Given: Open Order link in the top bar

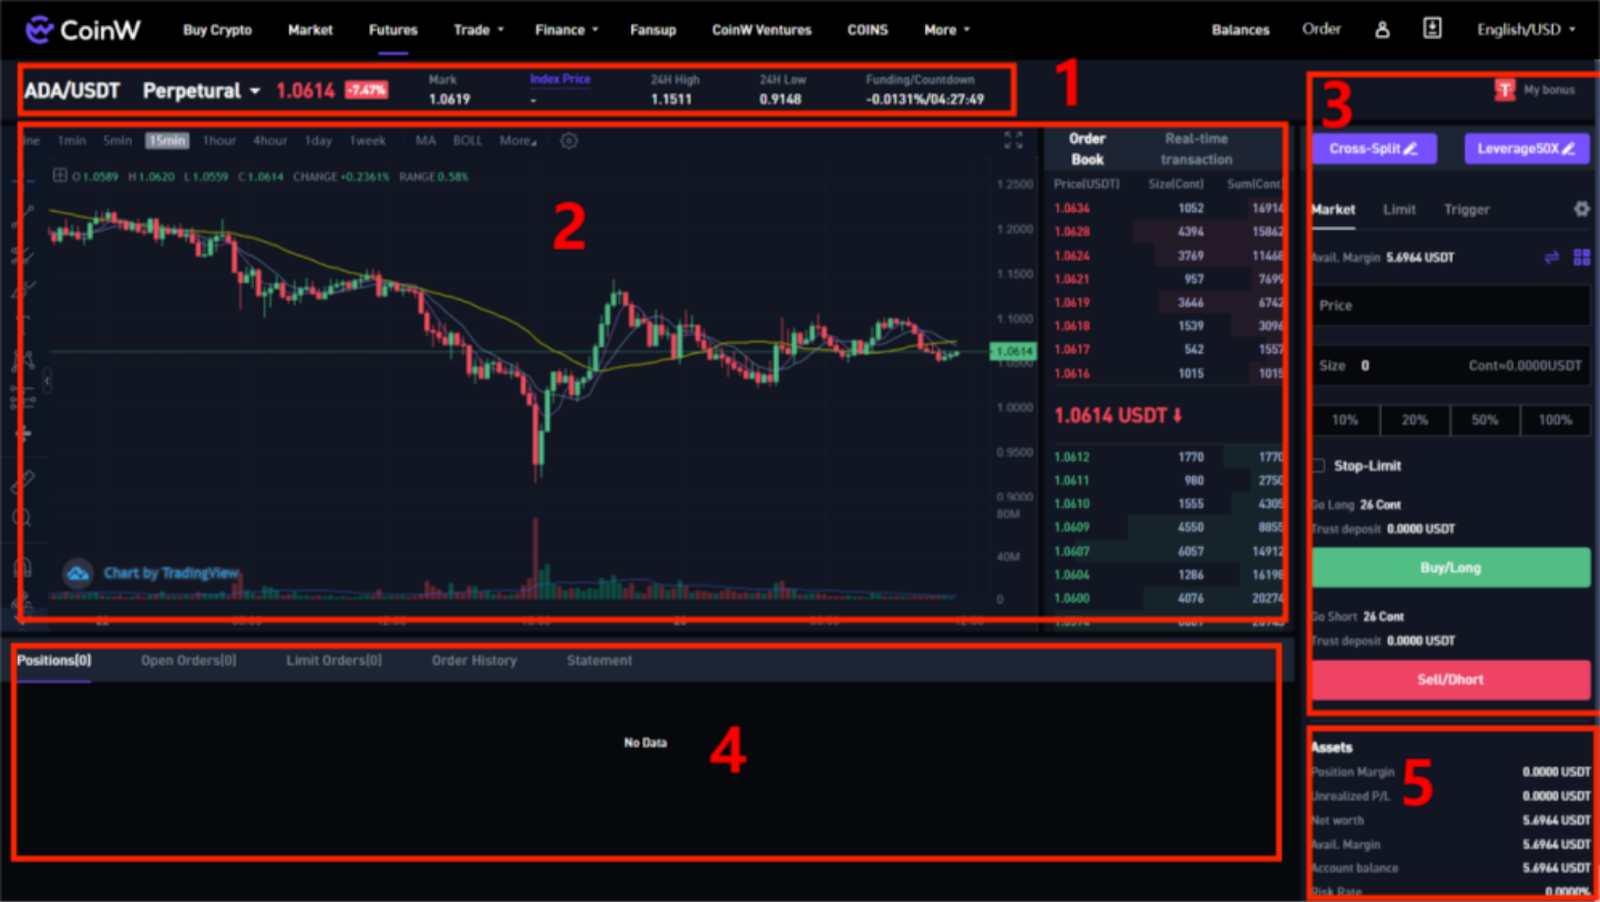Looking at the screenshot, I should point(1321,29).
